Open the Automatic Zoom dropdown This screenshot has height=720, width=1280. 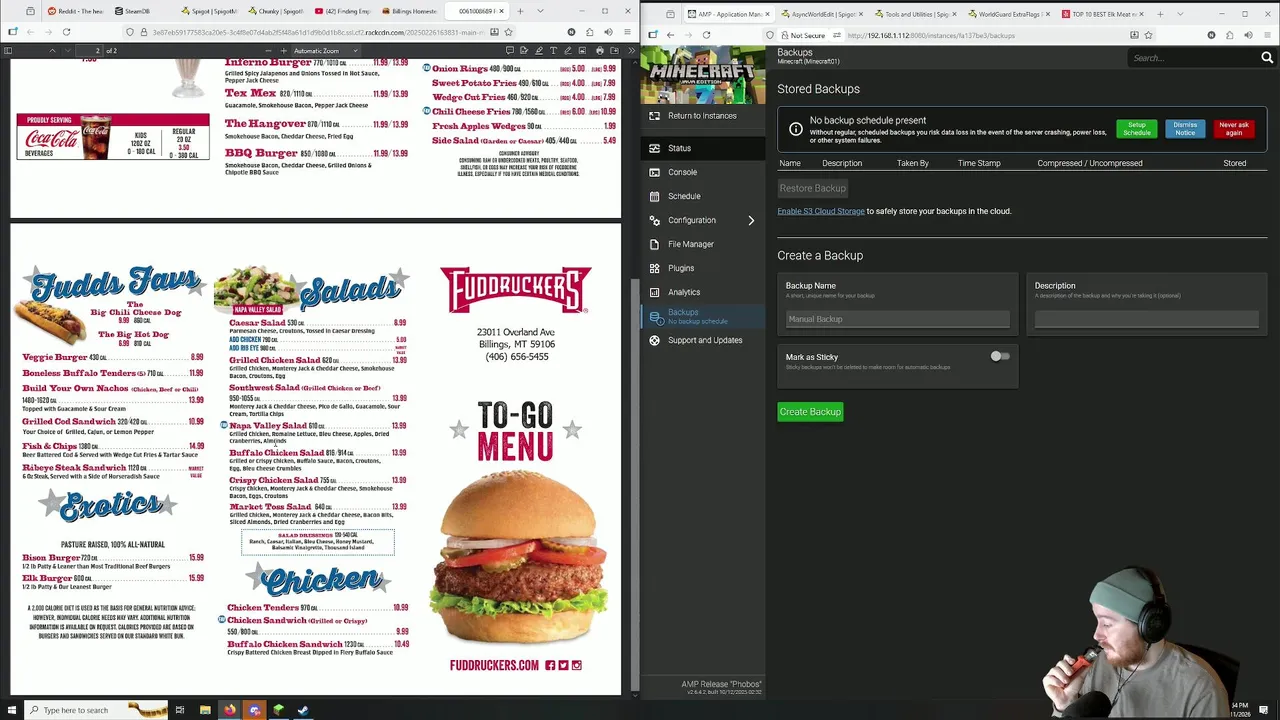326,50
